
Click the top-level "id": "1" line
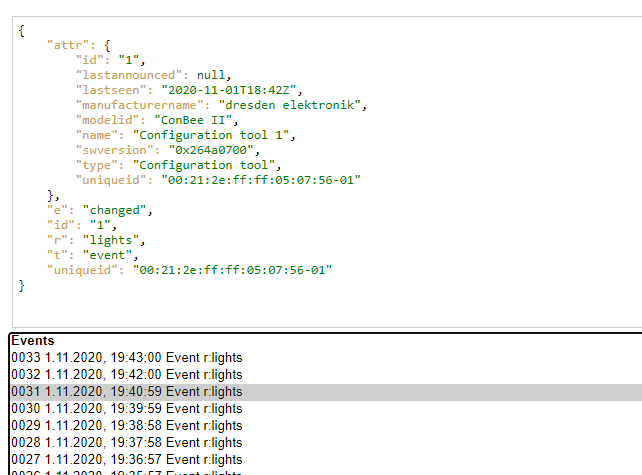82,225
